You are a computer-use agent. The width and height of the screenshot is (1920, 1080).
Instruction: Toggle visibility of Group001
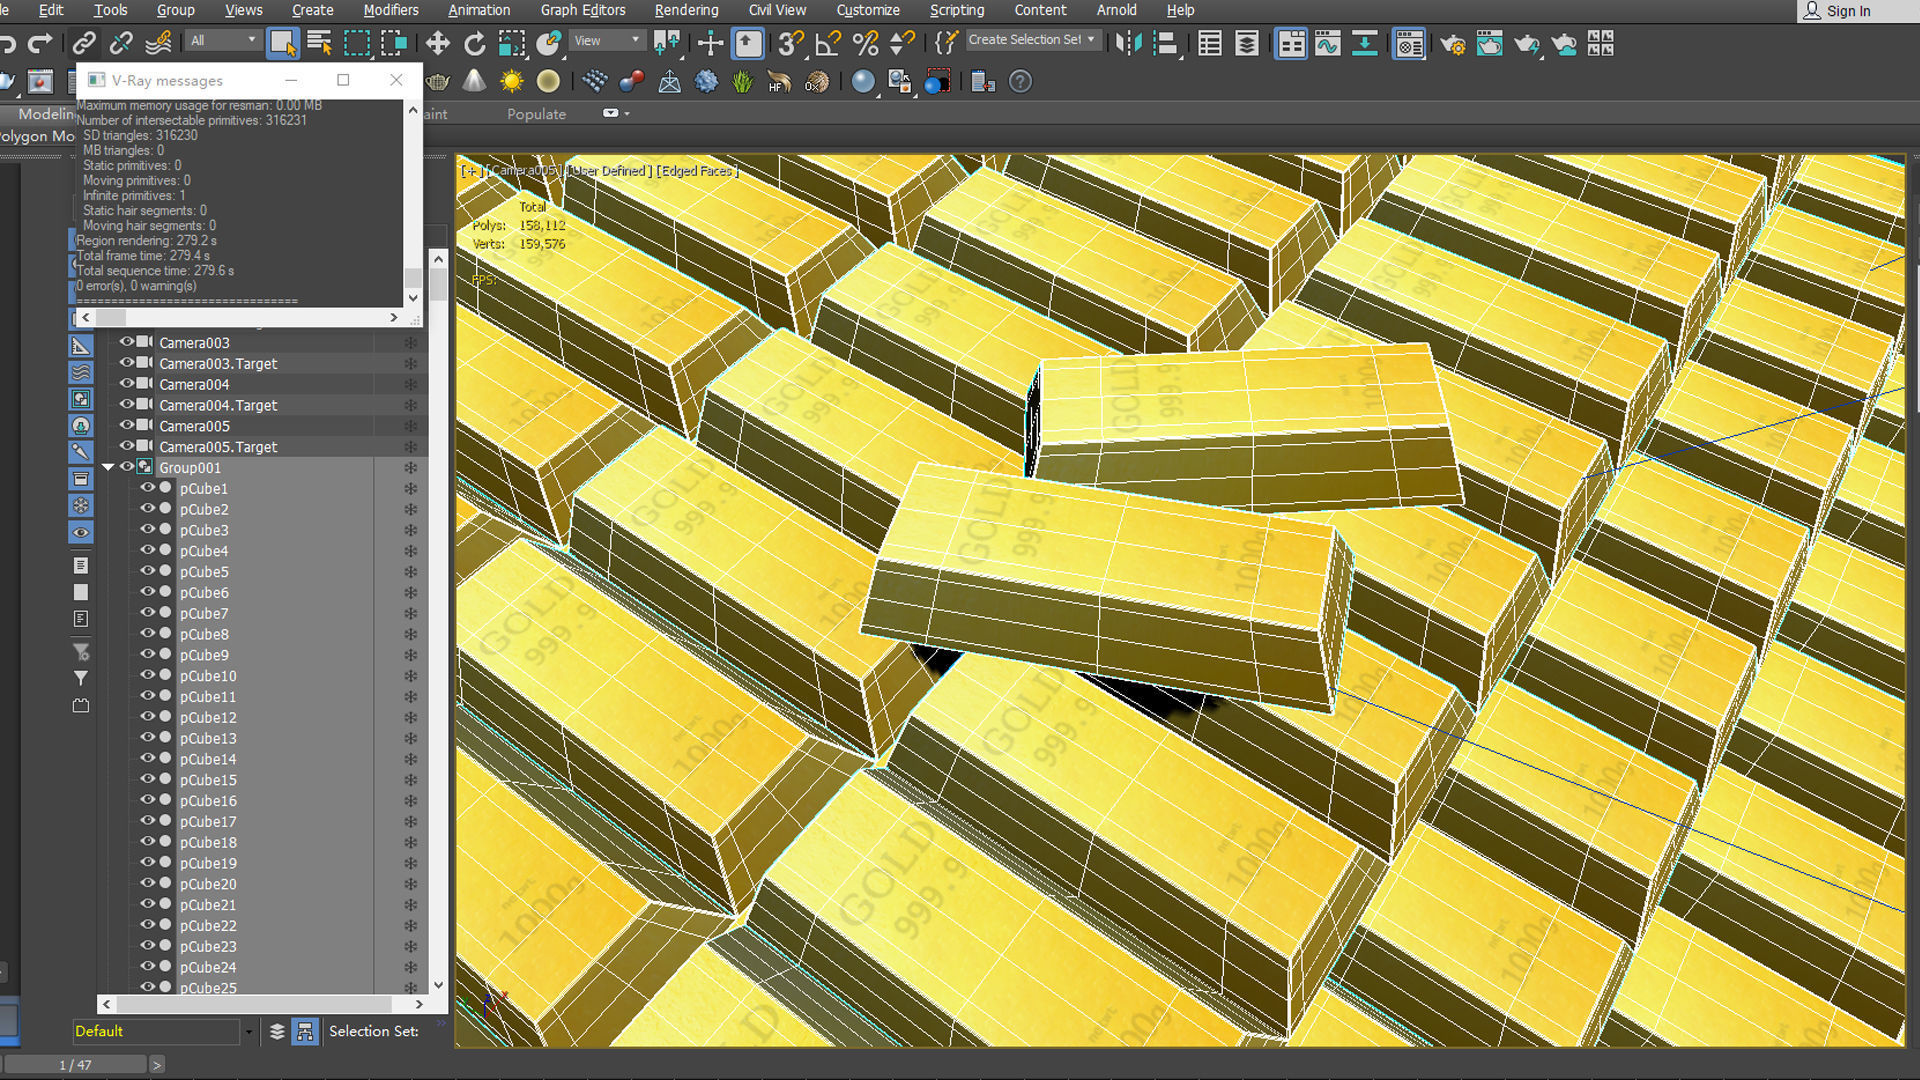coord(127,467)
